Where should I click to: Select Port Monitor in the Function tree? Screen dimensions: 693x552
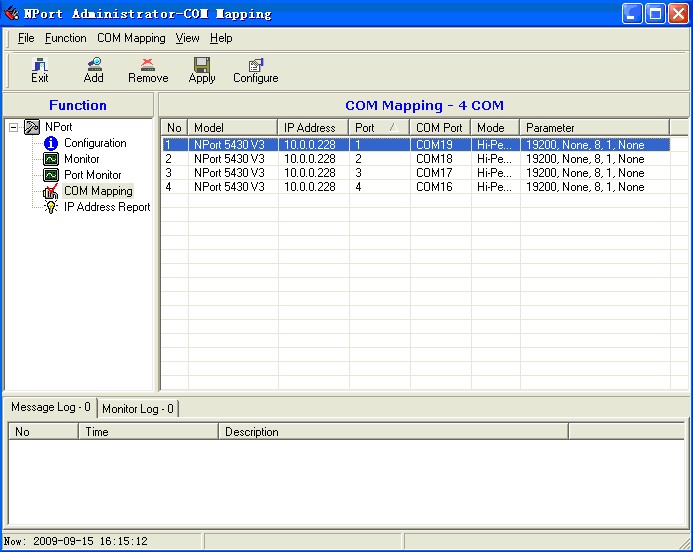tap(92, 175)
